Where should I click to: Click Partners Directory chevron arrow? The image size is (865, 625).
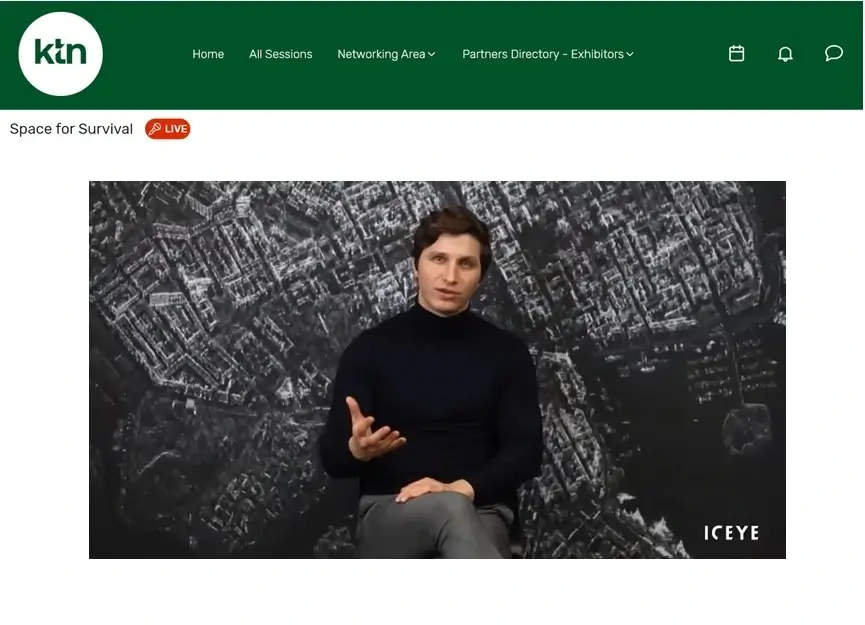630,55
